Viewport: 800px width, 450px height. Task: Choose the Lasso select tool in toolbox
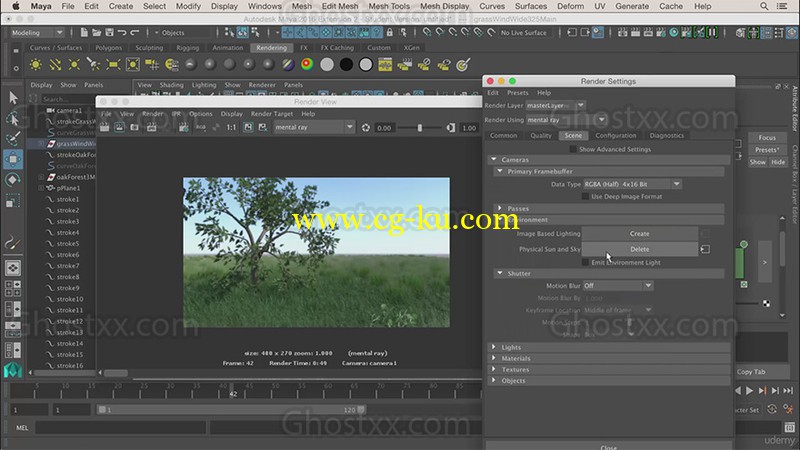click(x=13, y=118)
